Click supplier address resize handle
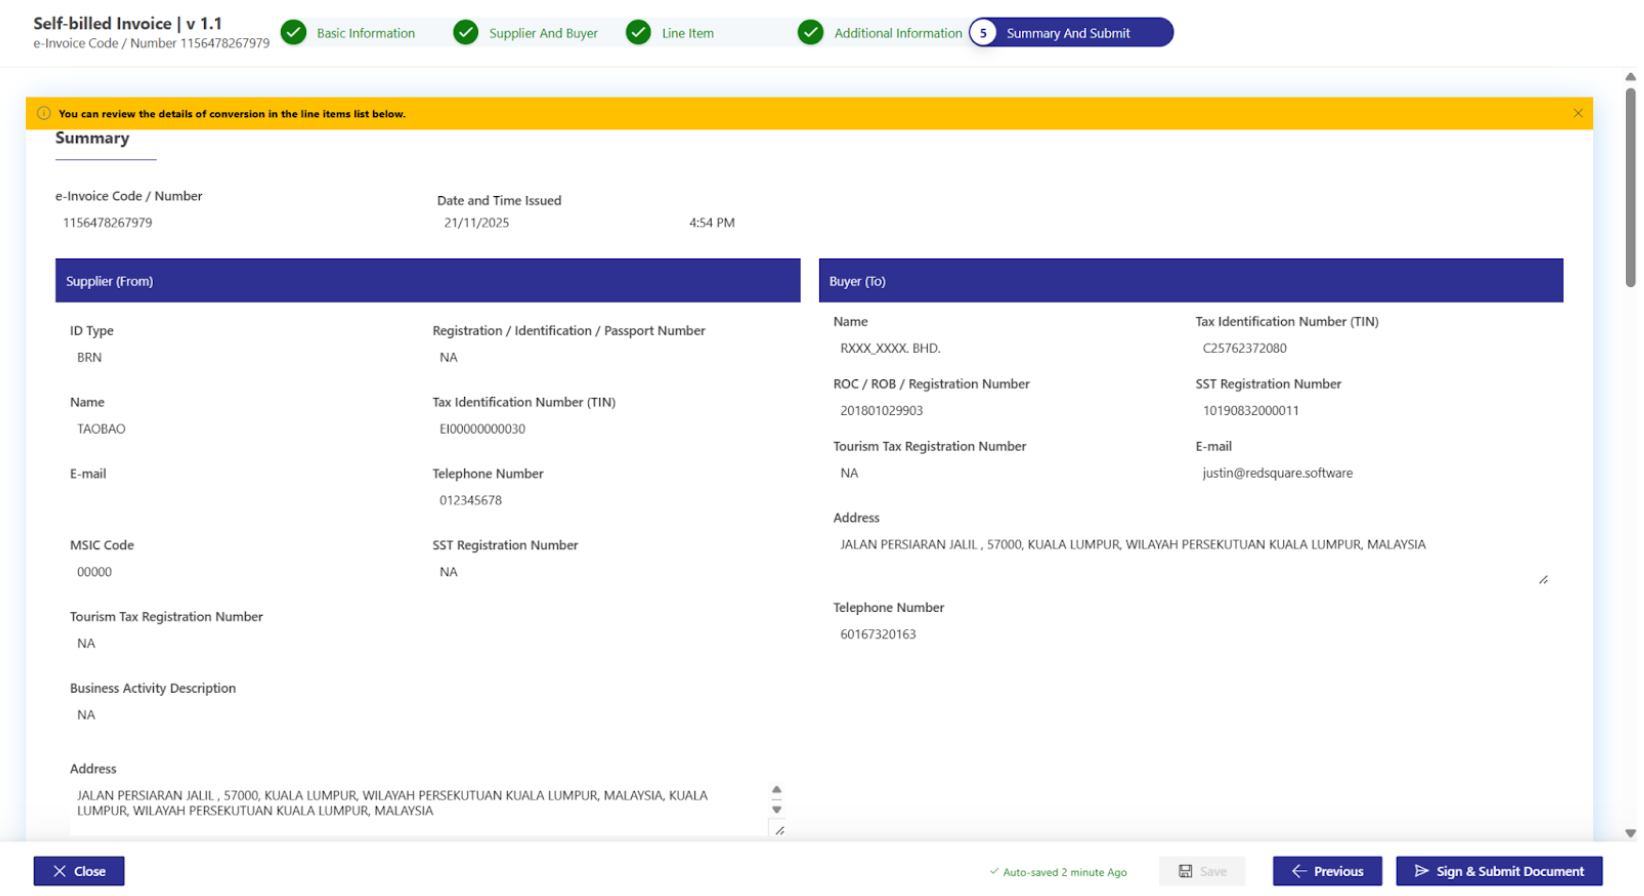Screen dimensions: 1644x896 [779, 830]
